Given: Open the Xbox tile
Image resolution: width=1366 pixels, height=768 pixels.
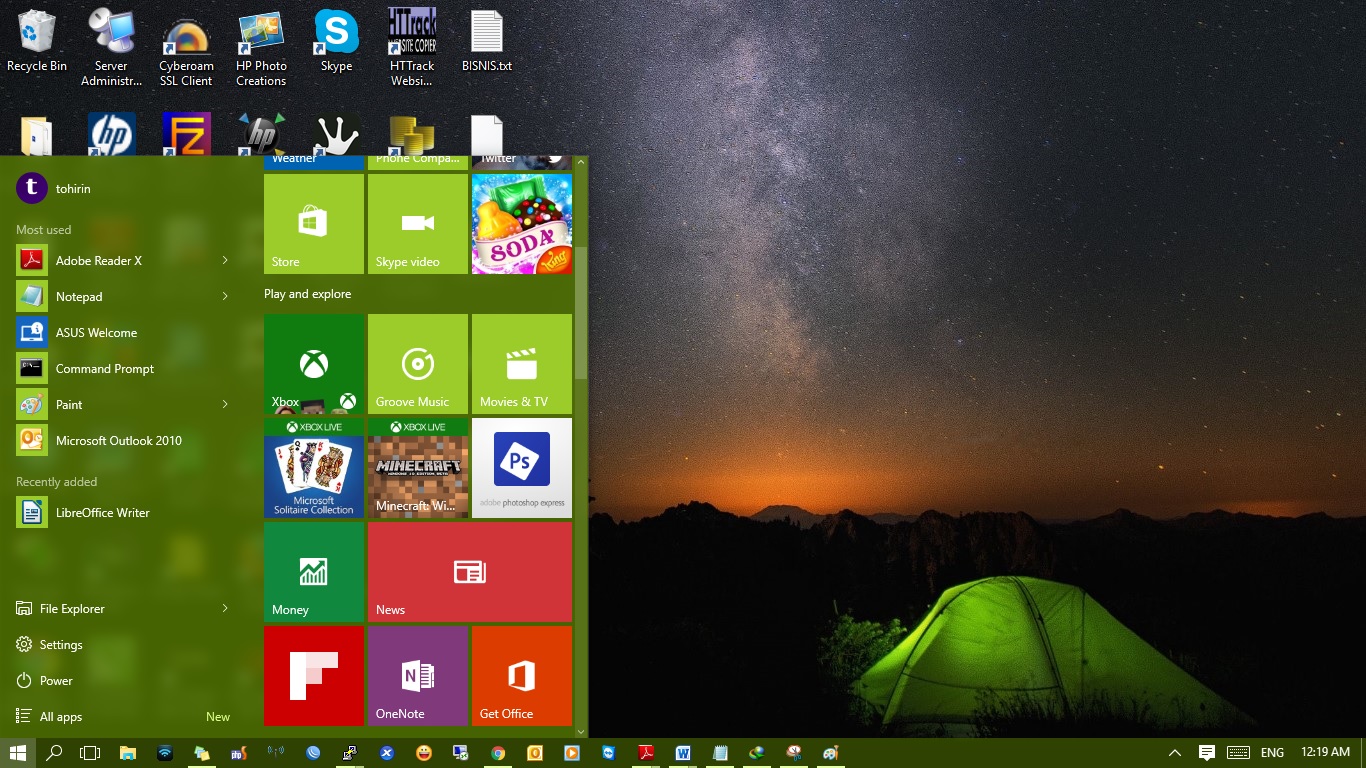Looking at the screenshot, I should point(314,364).
